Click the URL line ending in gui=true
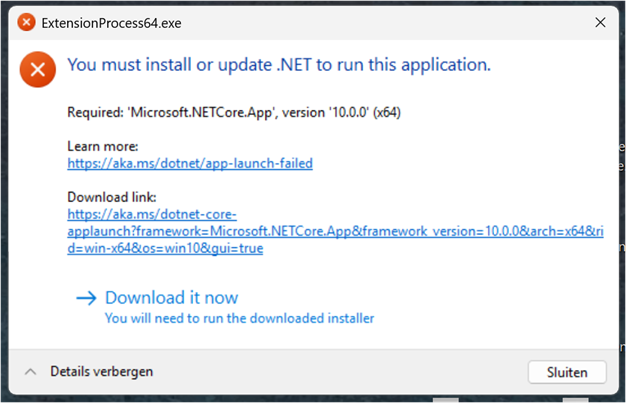Image resolution: width=626 pixels, height=403 pixels. 165,248
